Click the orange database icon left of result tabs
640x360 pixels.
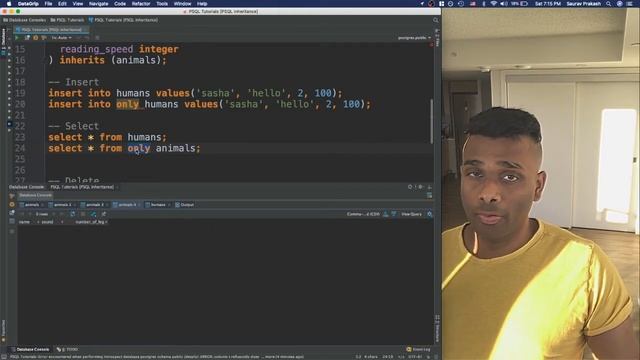(11, 205)
